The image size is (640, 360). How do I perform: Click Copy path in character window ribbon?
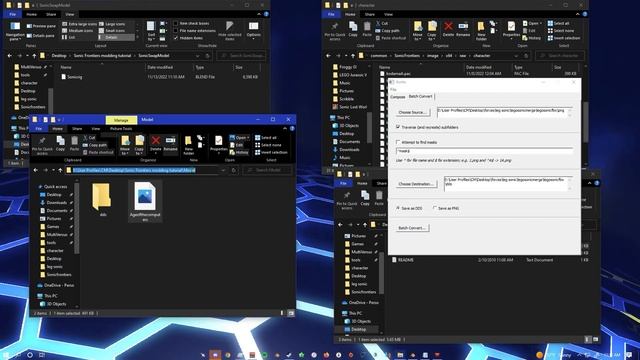tap(387, 31)
